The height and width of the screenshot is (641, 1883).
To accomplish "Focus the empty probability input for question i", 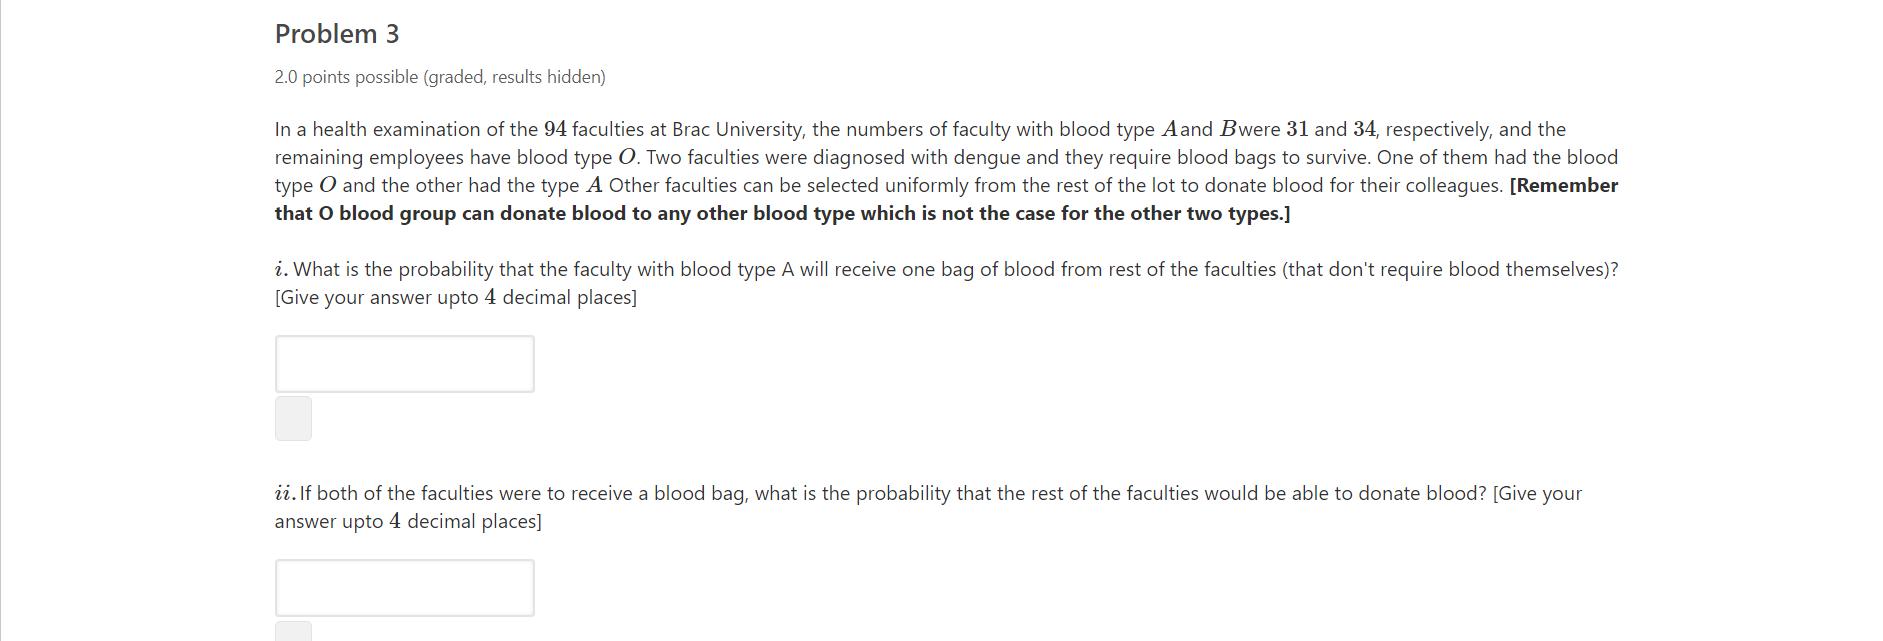I will pyautogui.click(x=404, y=363).
